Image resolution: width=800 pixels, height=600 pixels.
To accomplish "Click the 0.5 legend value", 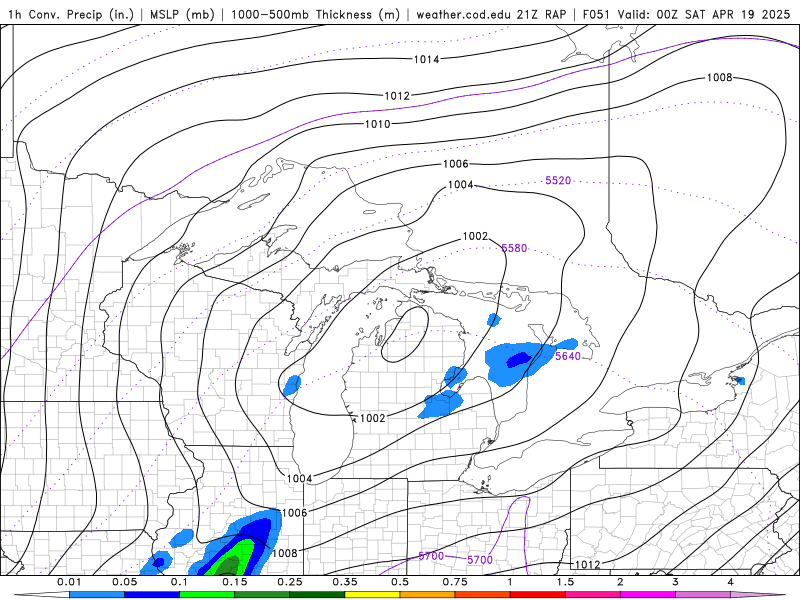I will pos(400,582).
